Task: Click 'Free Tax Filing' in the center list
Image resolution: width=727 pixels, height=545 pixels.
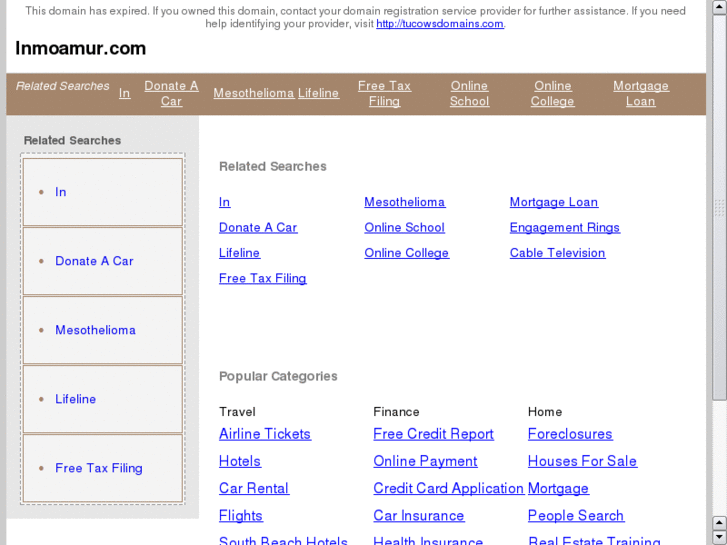Action: 262,278
